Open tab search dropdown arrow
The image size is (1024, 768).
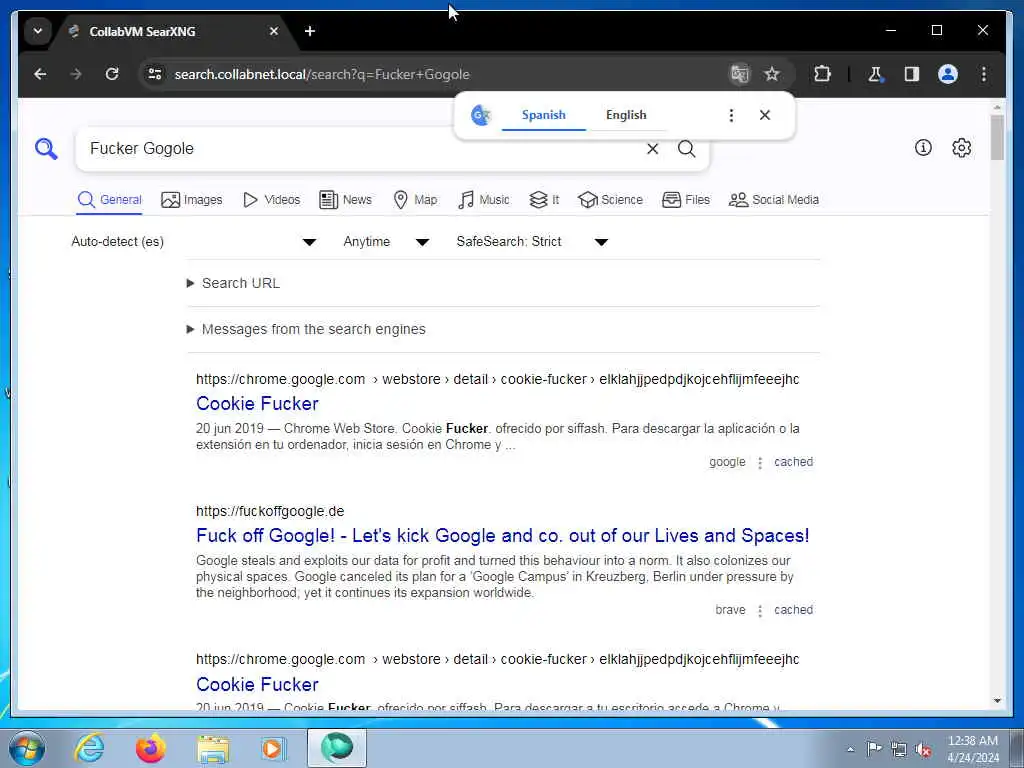click(38, 31)
